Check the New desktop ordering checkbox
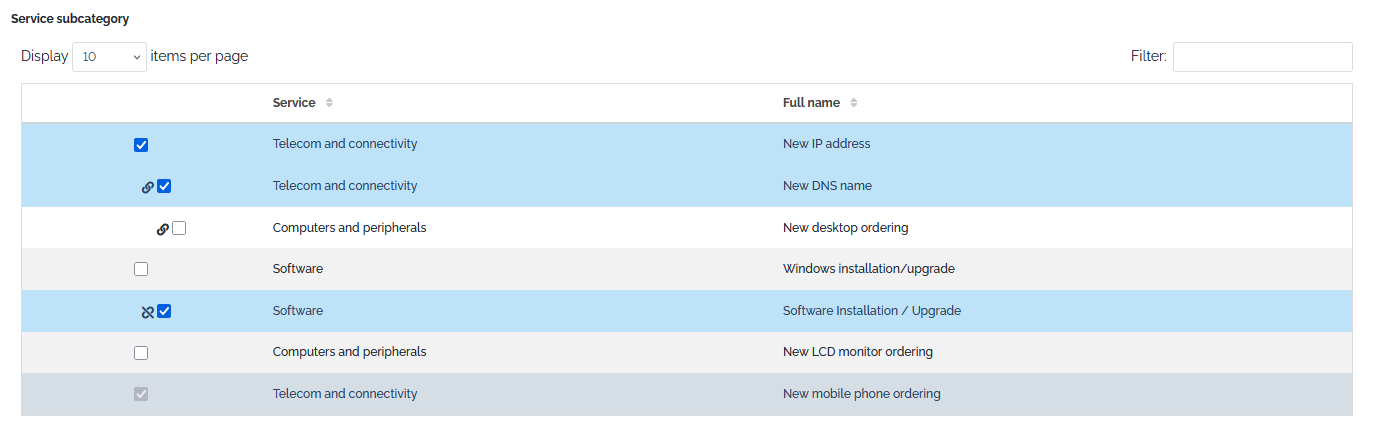The height and width of the screenshot is (436, 1373). pyautogui.click(x=179, y=228)
